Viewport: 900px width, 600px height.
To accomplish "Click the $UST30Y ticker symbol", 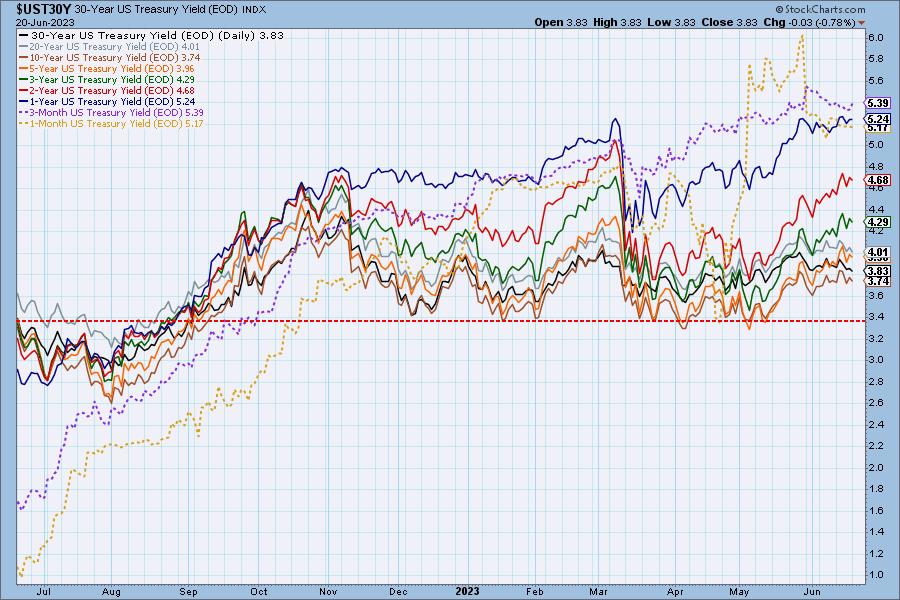I will (44, 9).
